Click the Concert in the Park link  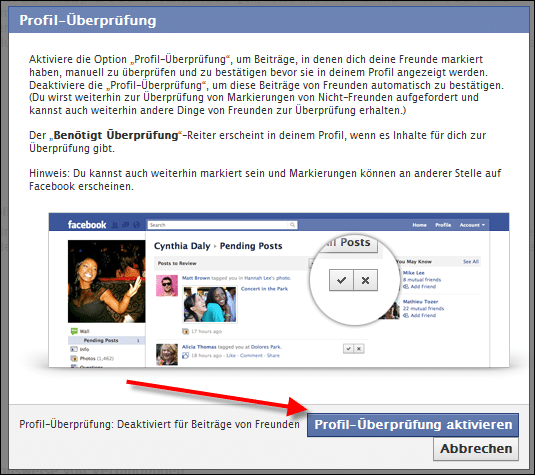point(264,289)
